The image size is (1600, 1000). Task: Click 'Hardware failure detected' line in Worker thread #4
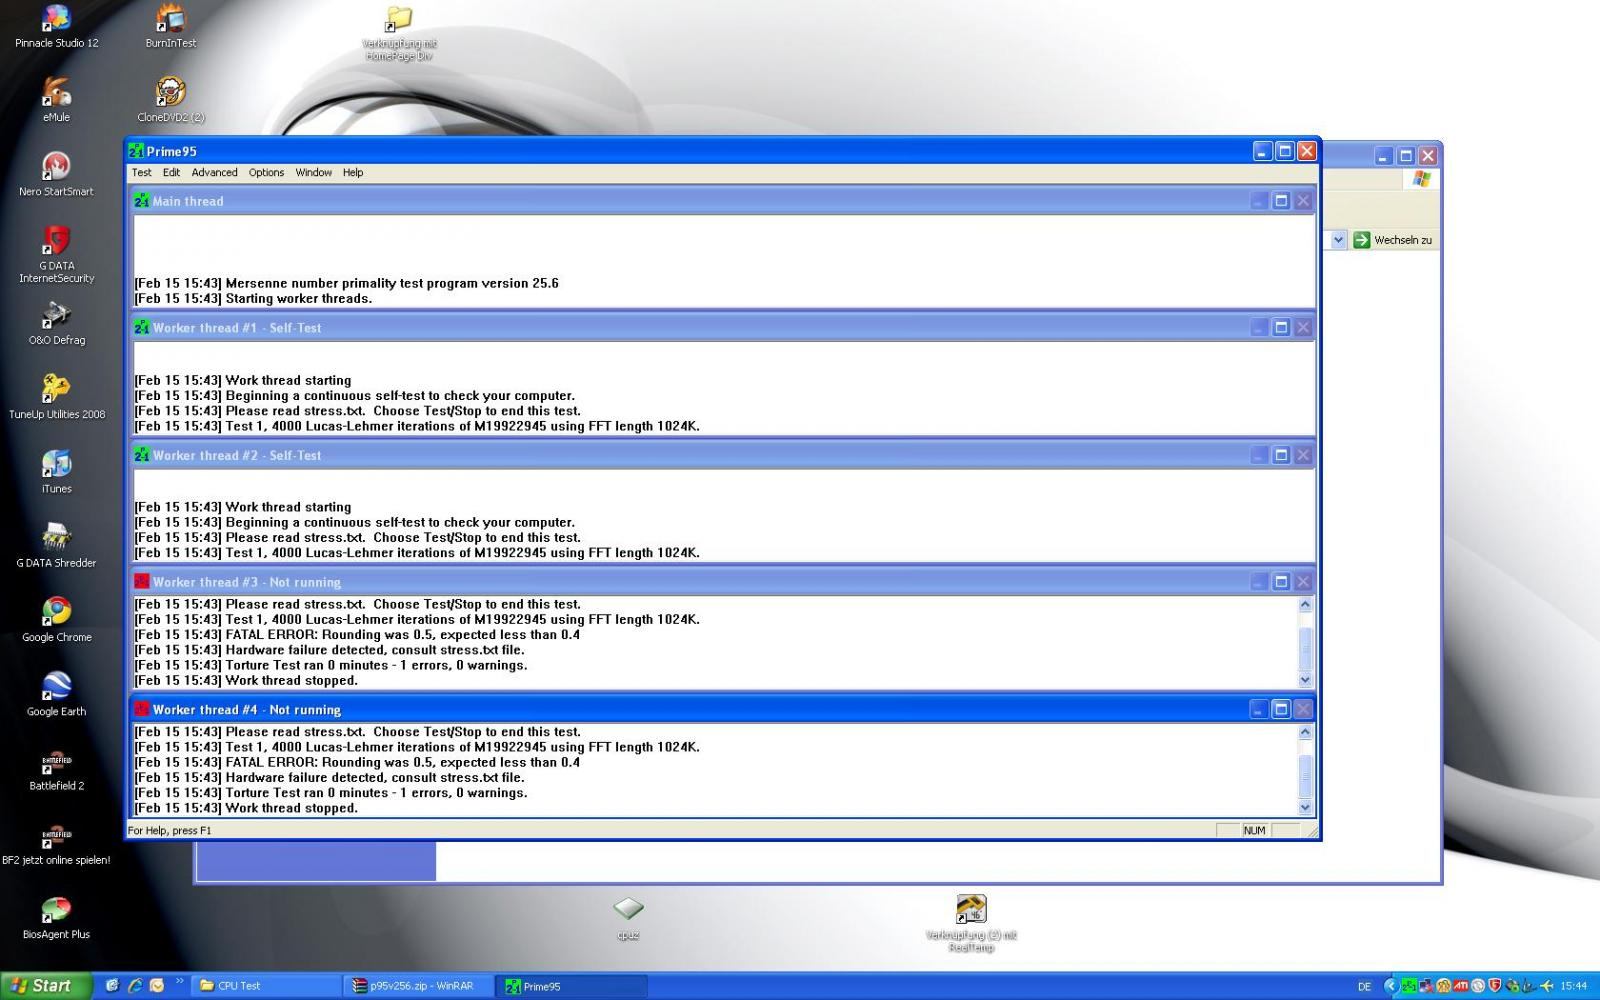[329, 778]
